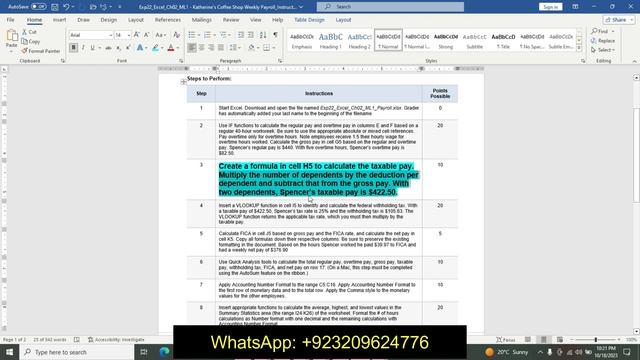This screenshot has height=360, width=640.
Task: Toggle italic formatting
Action: point(83,48)
